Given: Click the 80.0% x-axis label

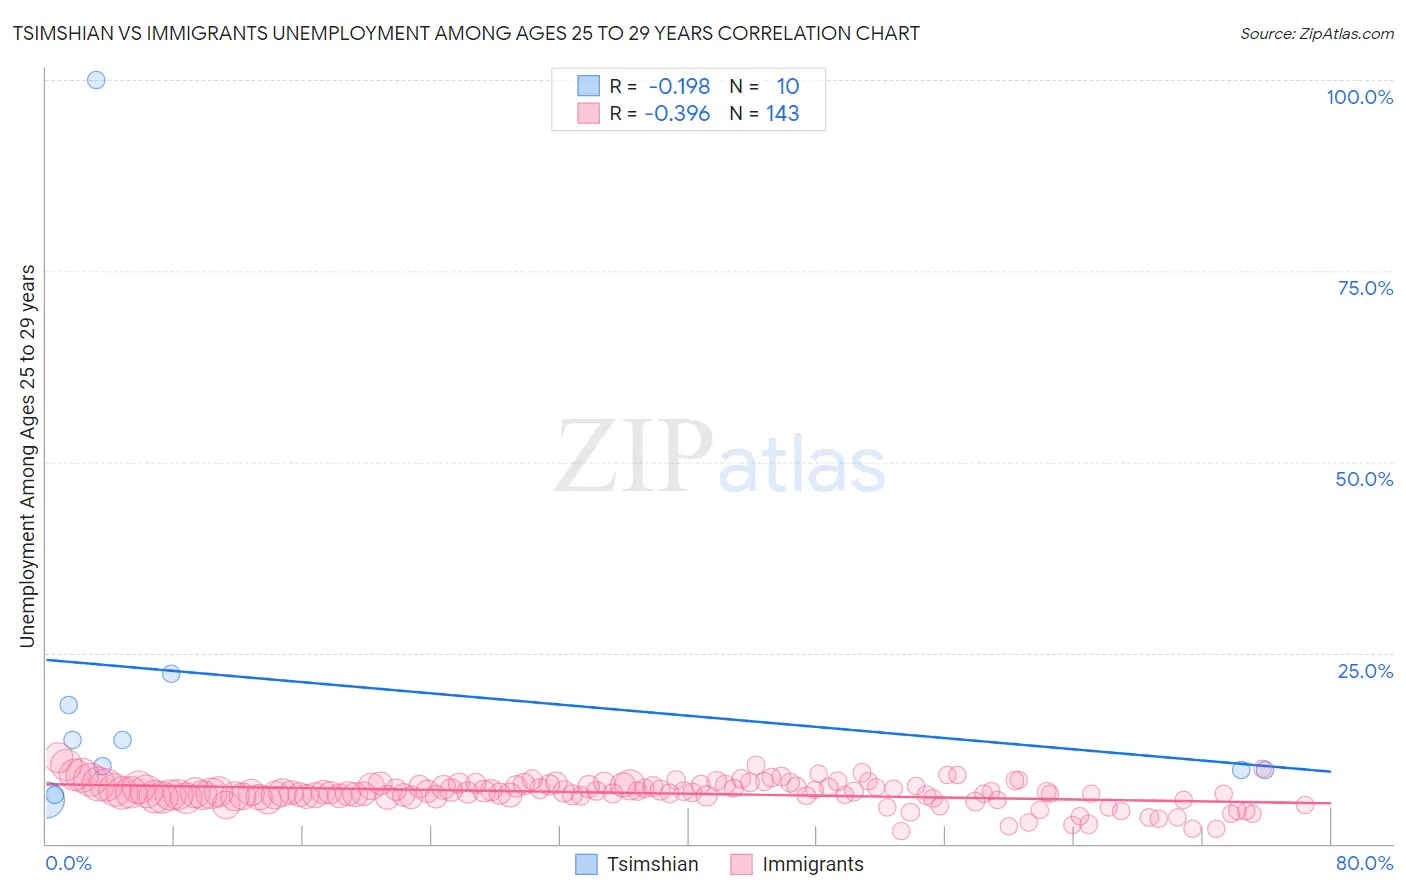Looking at the screenshot, I should [1364, 863].
